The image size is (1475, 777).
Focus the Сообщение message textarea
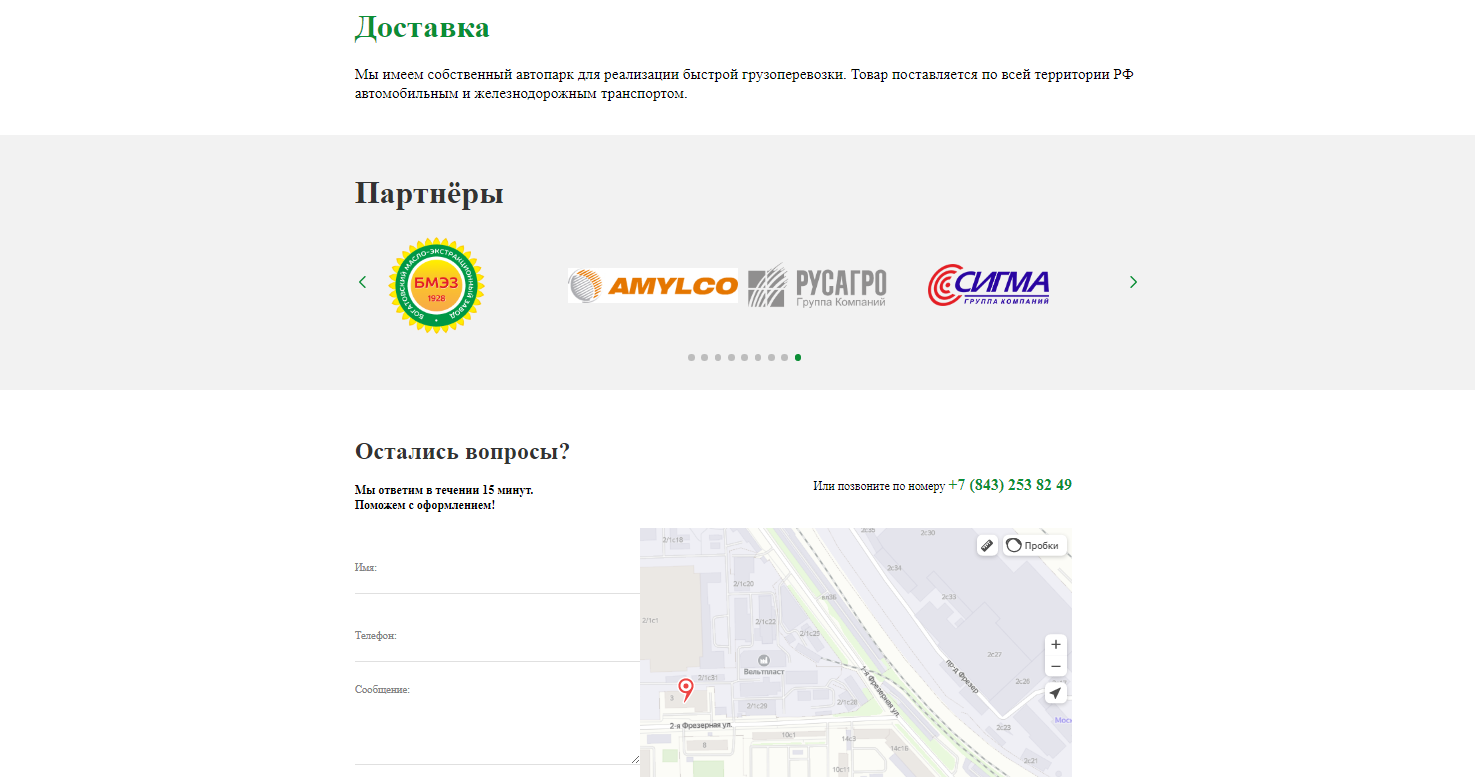(497, 722)
